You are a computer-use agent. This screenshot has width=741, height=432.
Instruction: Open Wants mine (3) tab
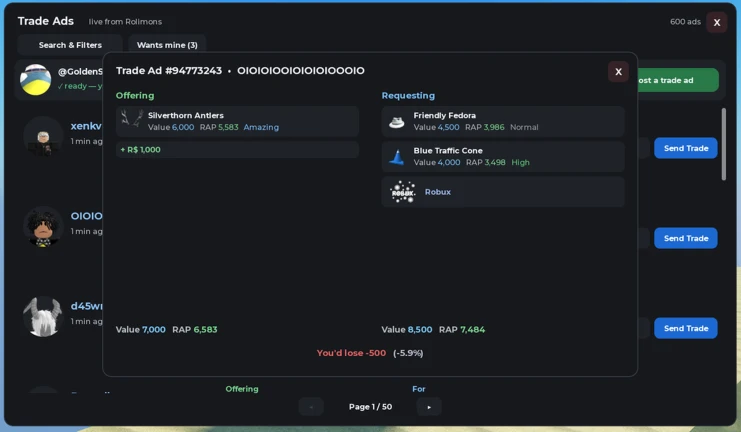167,45
